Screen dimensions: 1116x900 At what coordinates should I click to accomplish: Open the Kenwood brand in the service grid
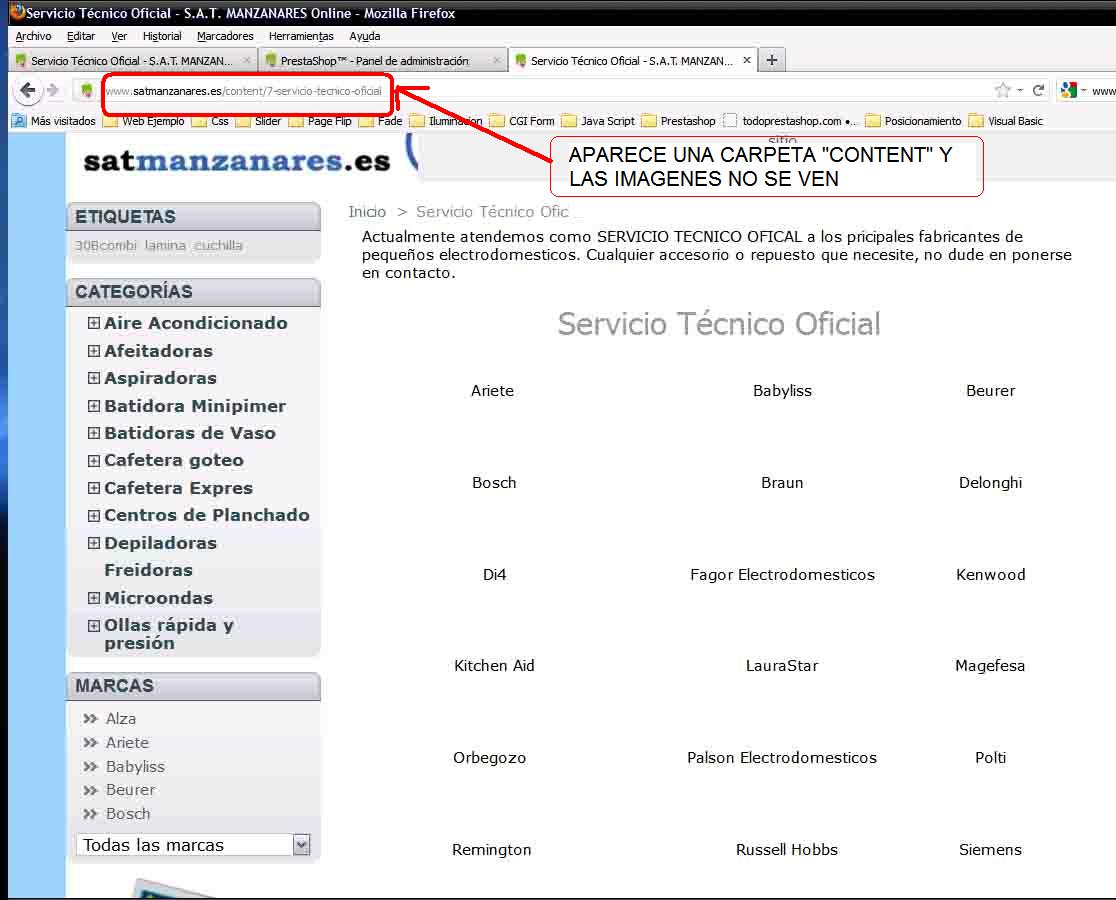[x=990, y=574]
